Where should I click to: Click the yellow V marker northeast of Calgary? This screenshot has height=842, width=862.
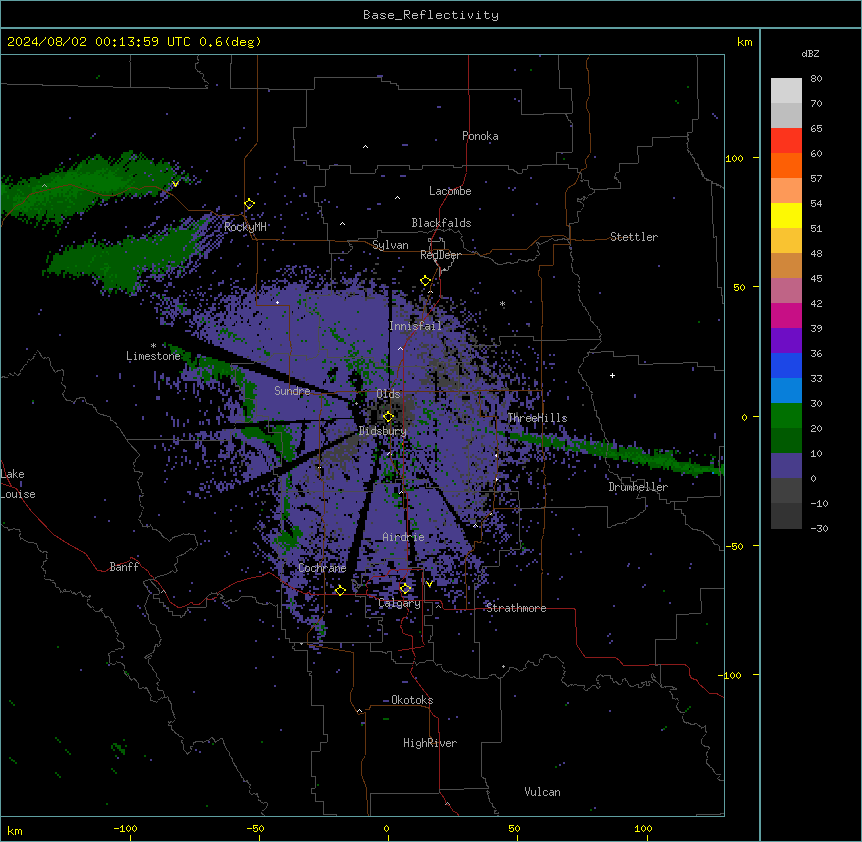point(429,584)
